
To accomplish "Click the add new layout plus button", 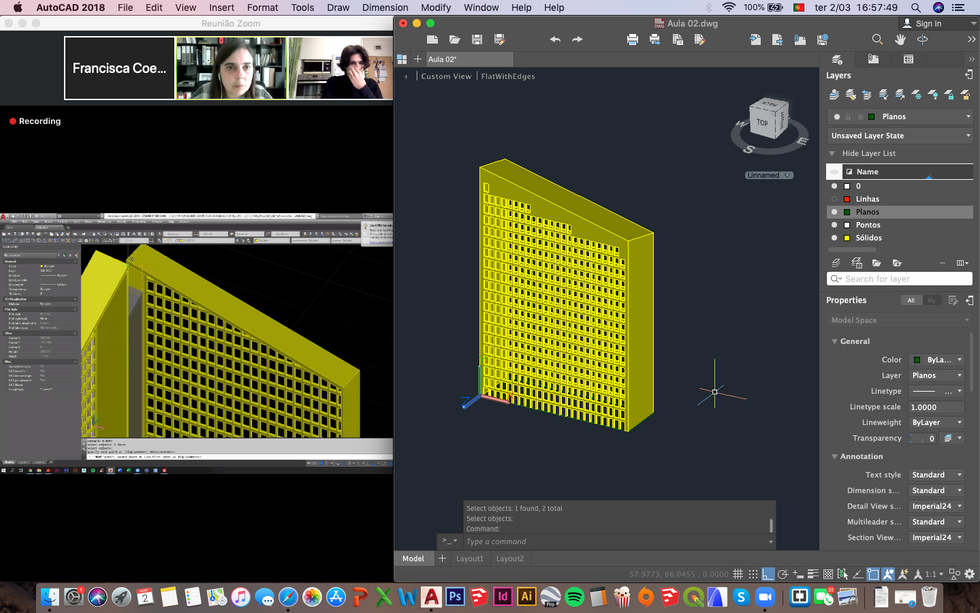I will pos(442,559).
